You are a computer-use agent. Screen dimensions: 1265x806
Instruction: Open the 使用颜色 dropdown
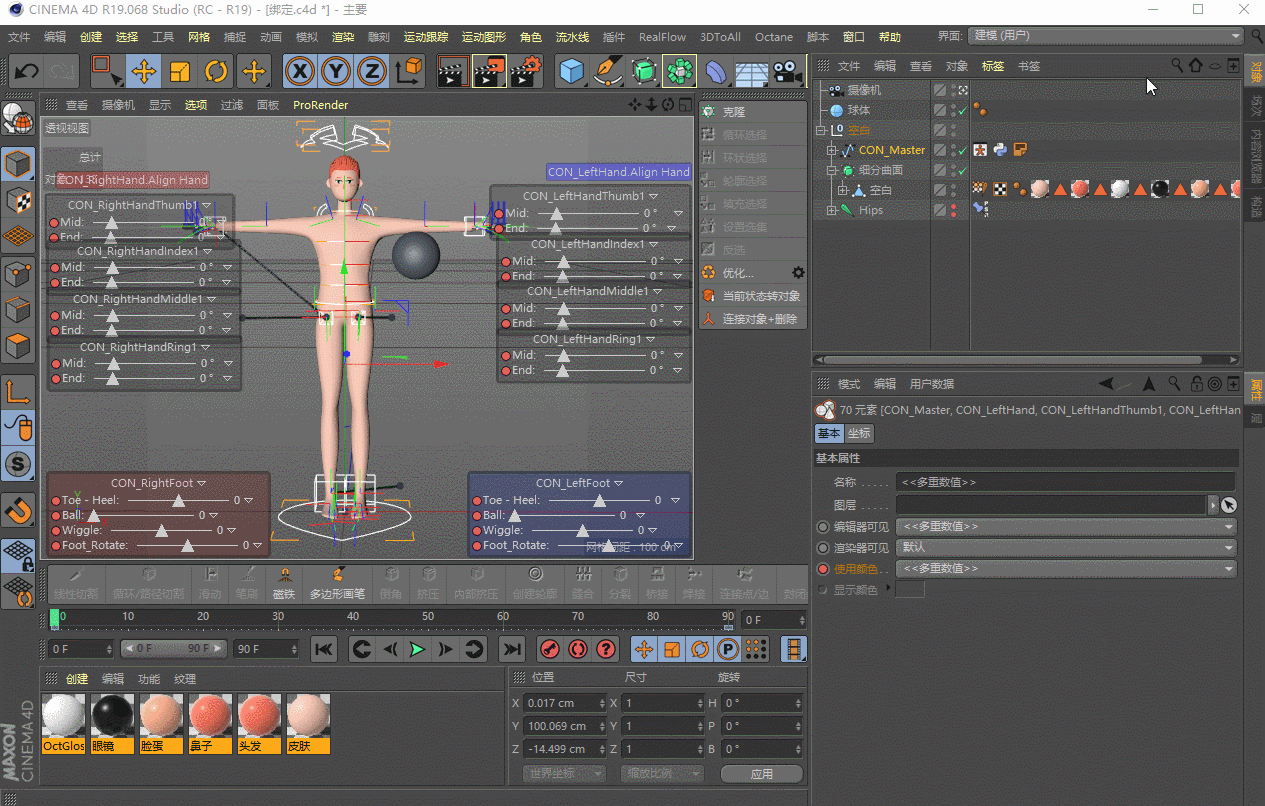(1066, 568)
